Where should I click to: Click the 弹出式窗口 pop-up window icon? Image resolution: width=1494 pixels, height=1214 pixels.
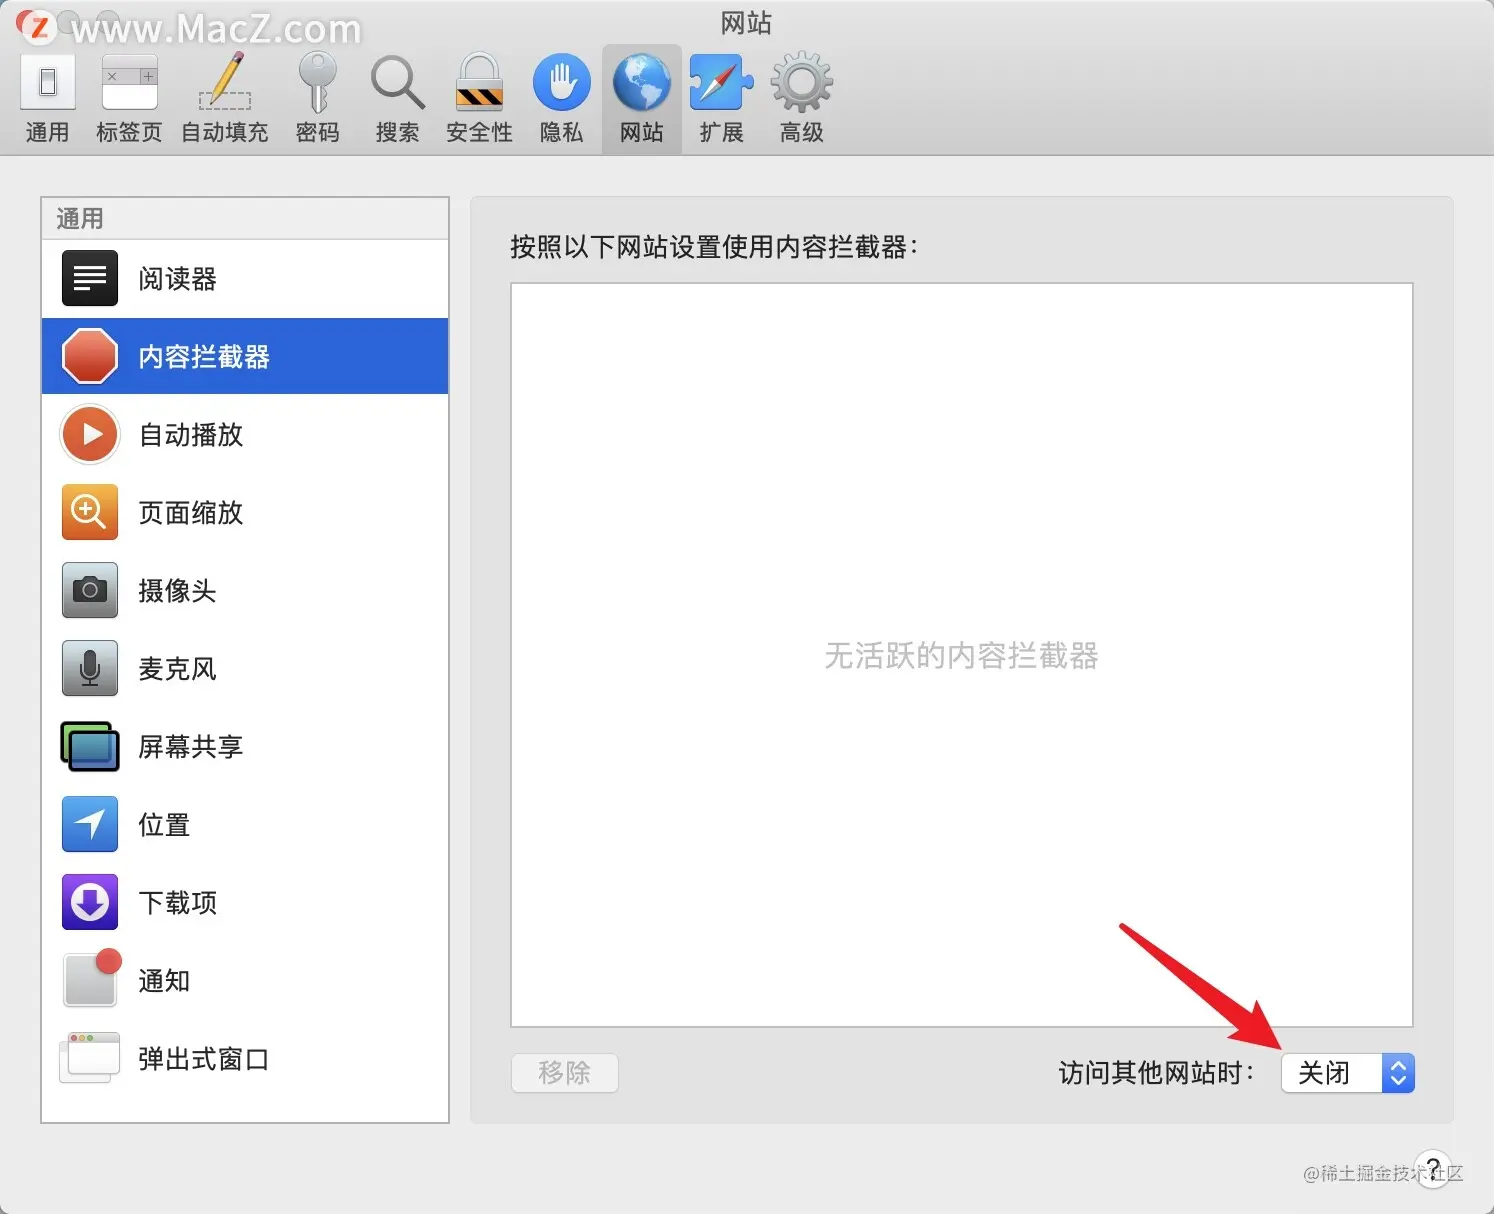(x=90, y=1058)
